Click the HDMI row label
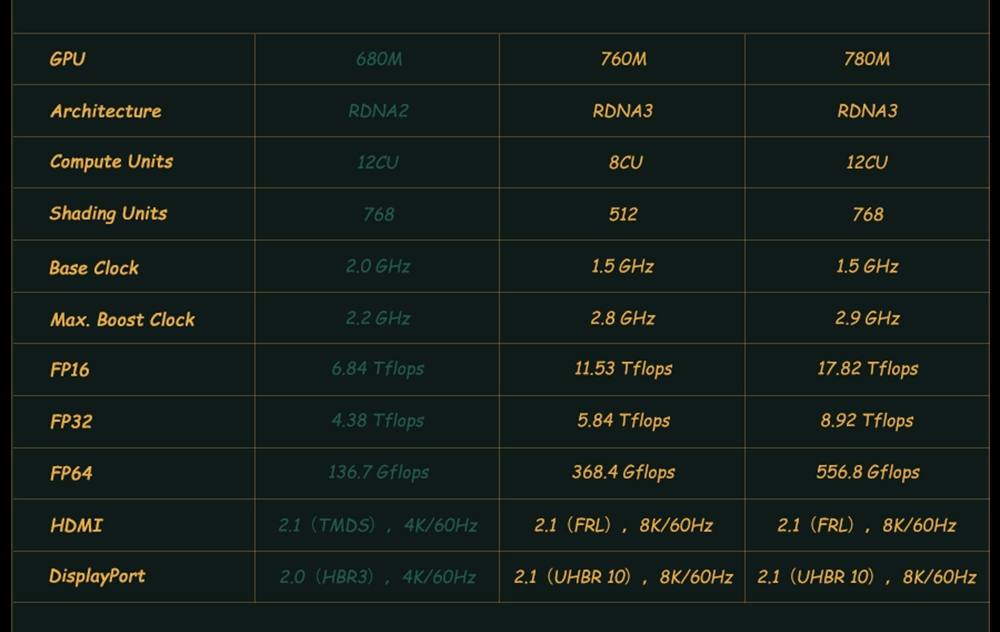 pyautogui.click(x=76, y=525)
